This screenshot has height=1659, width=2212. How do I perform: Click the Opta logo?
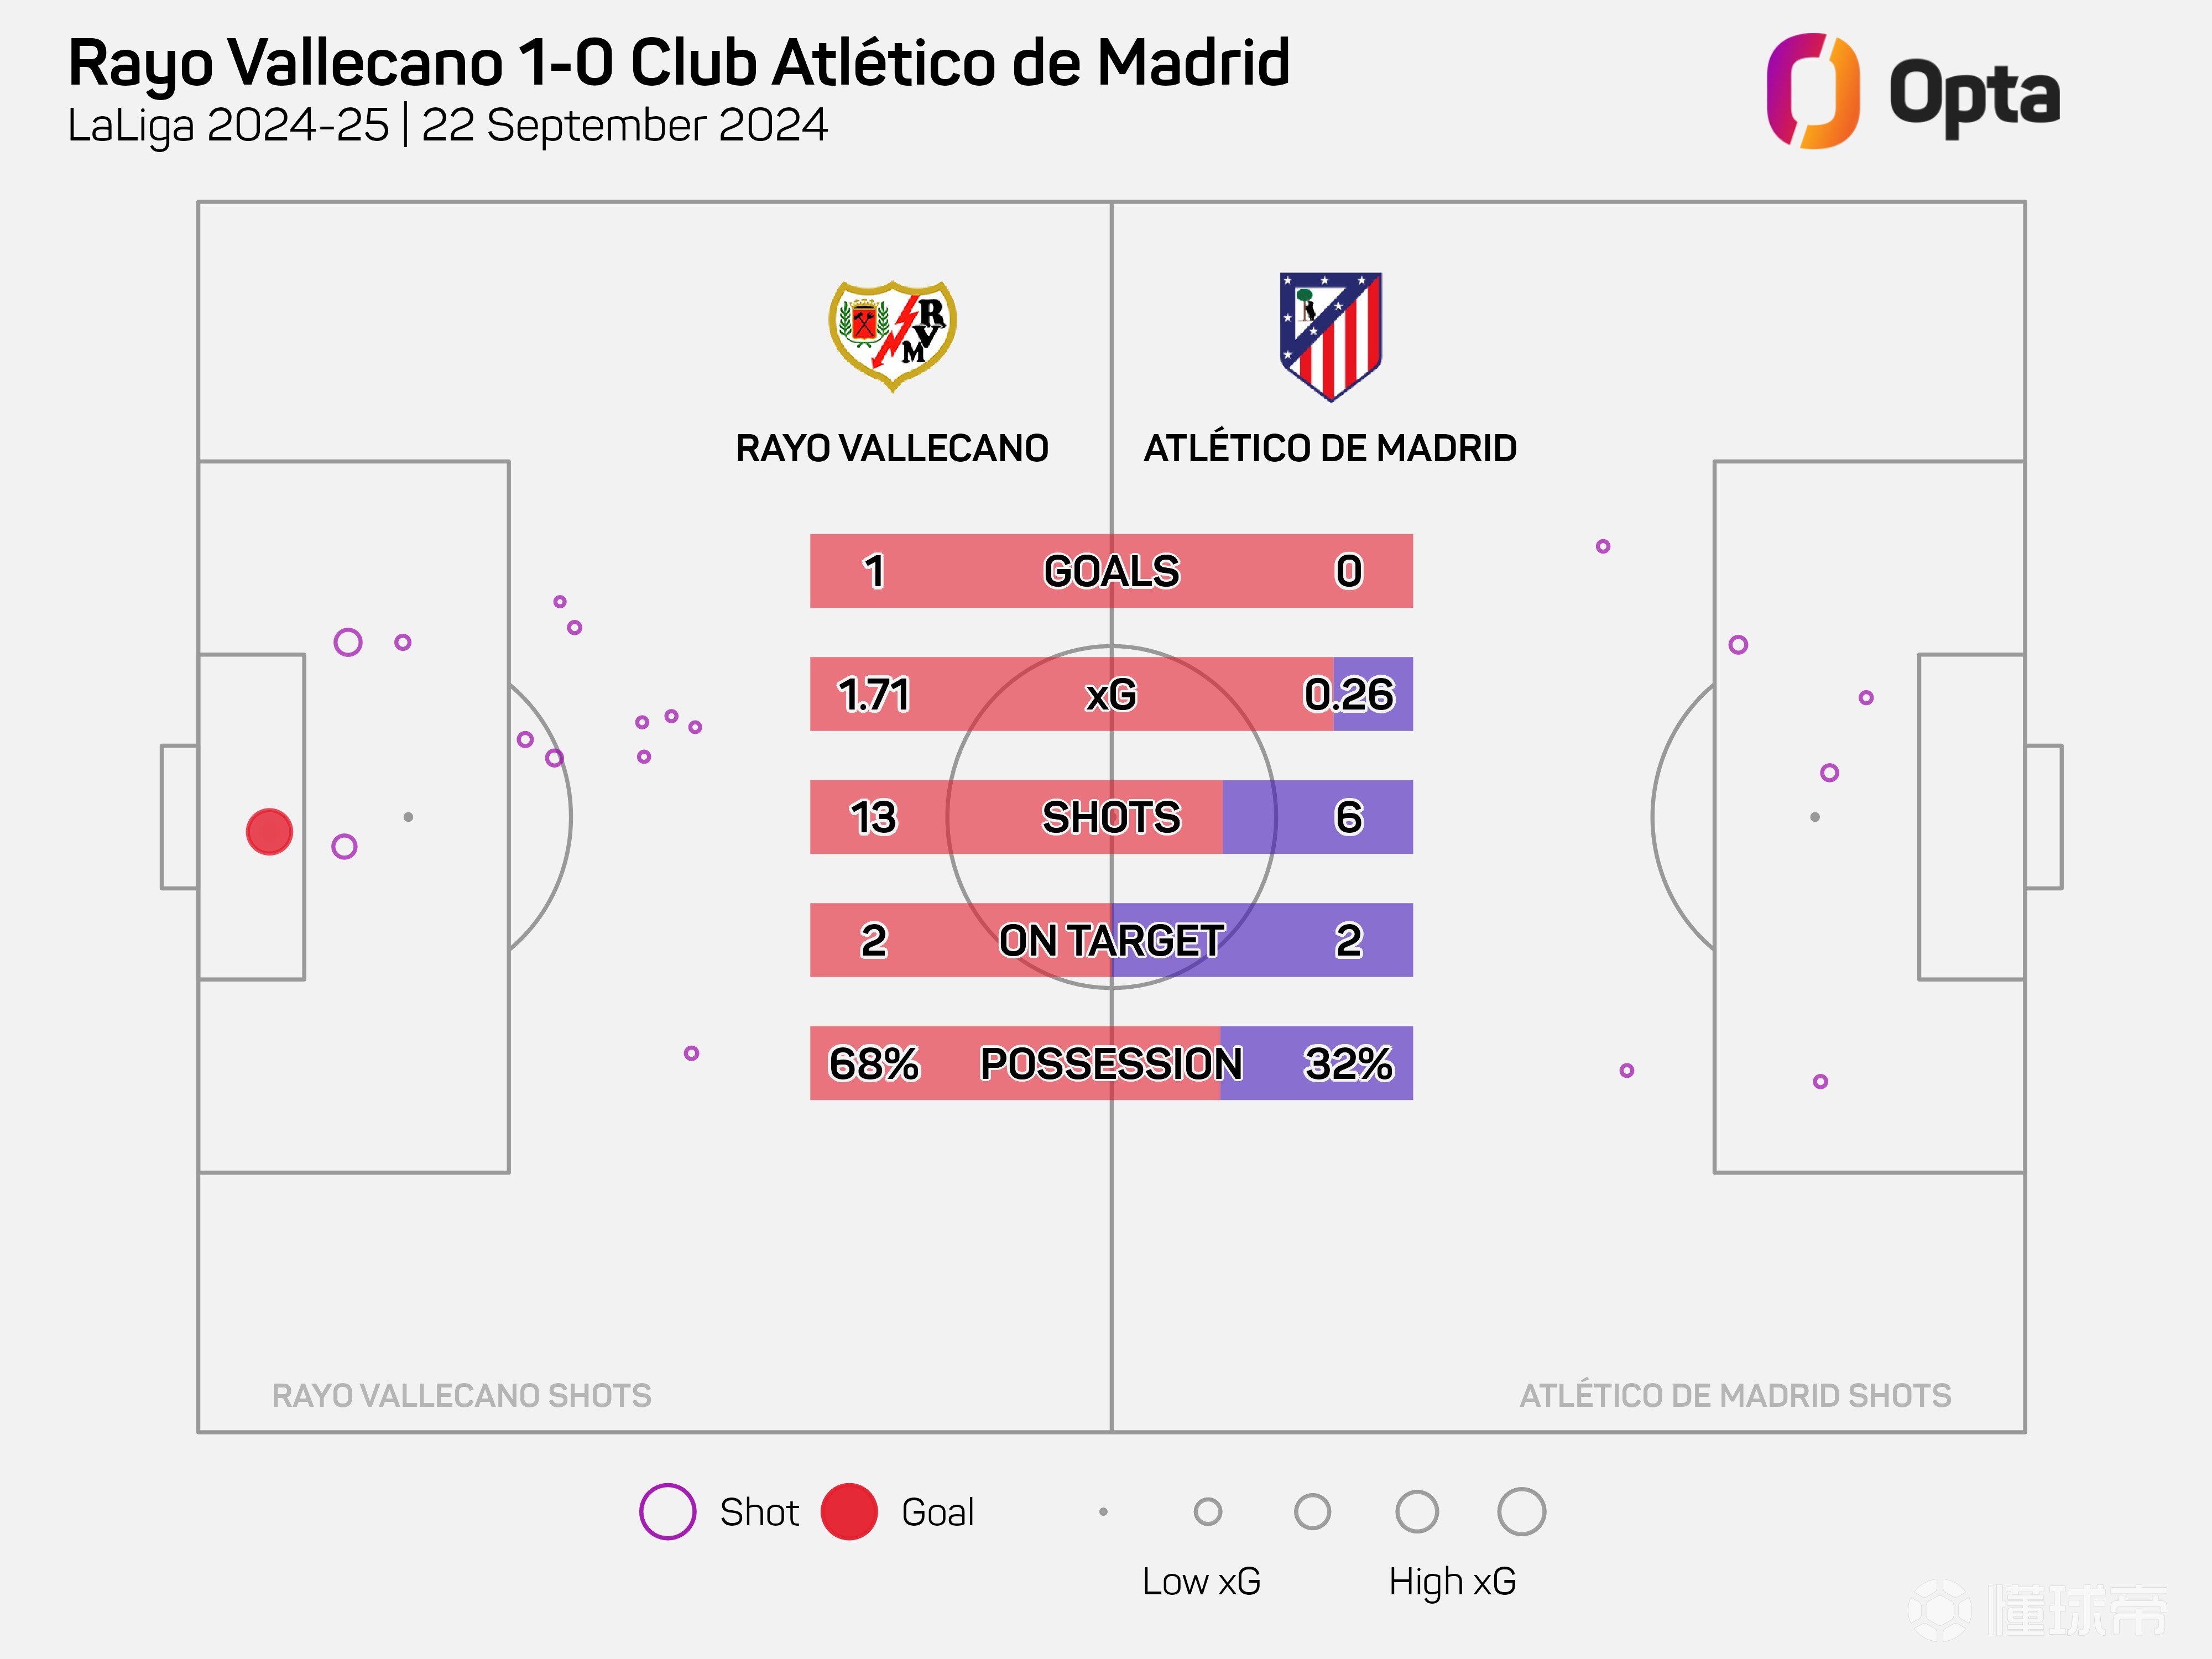click(1912, 92)
